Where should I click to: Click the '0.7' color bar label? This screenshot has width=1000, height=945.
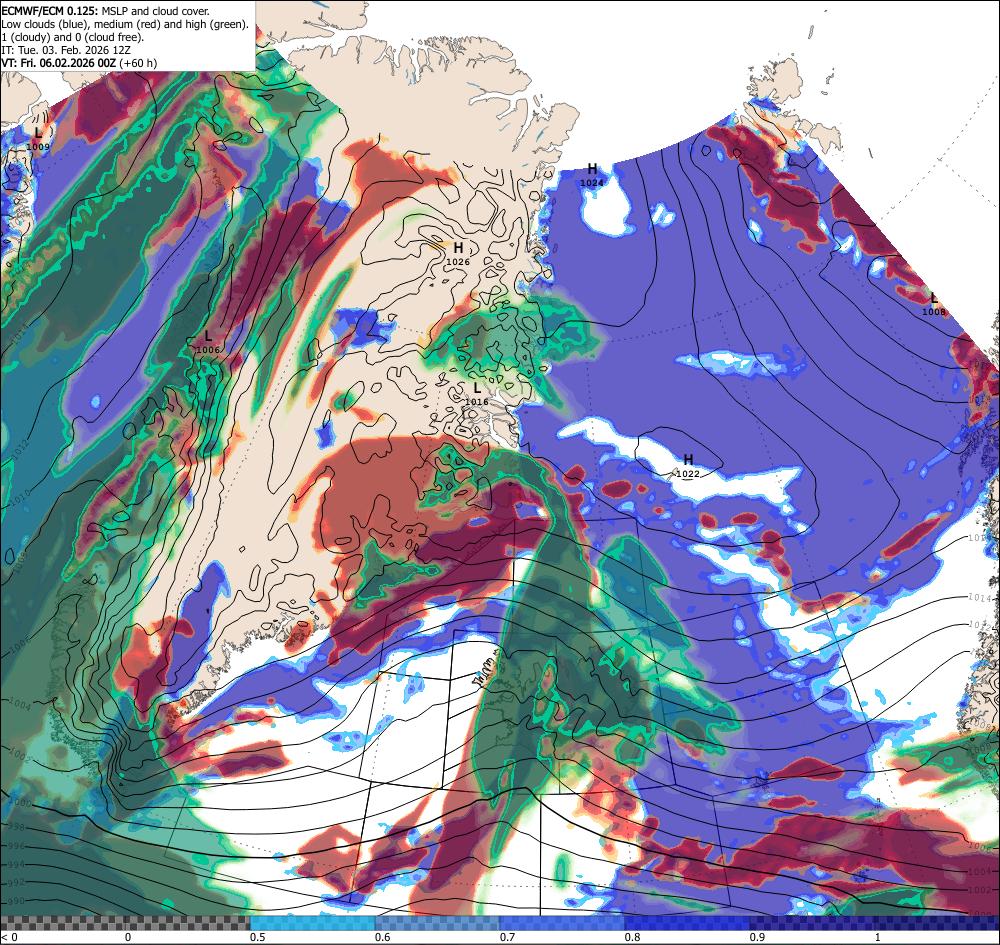508,937
